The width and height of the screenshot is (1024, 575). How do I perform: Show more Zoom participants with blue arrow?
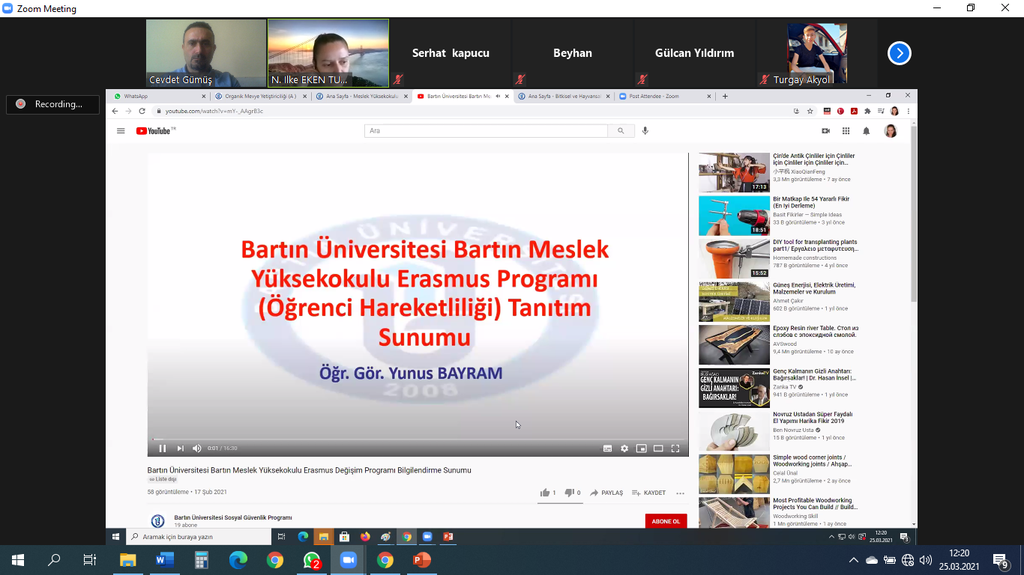coord(899,53)
